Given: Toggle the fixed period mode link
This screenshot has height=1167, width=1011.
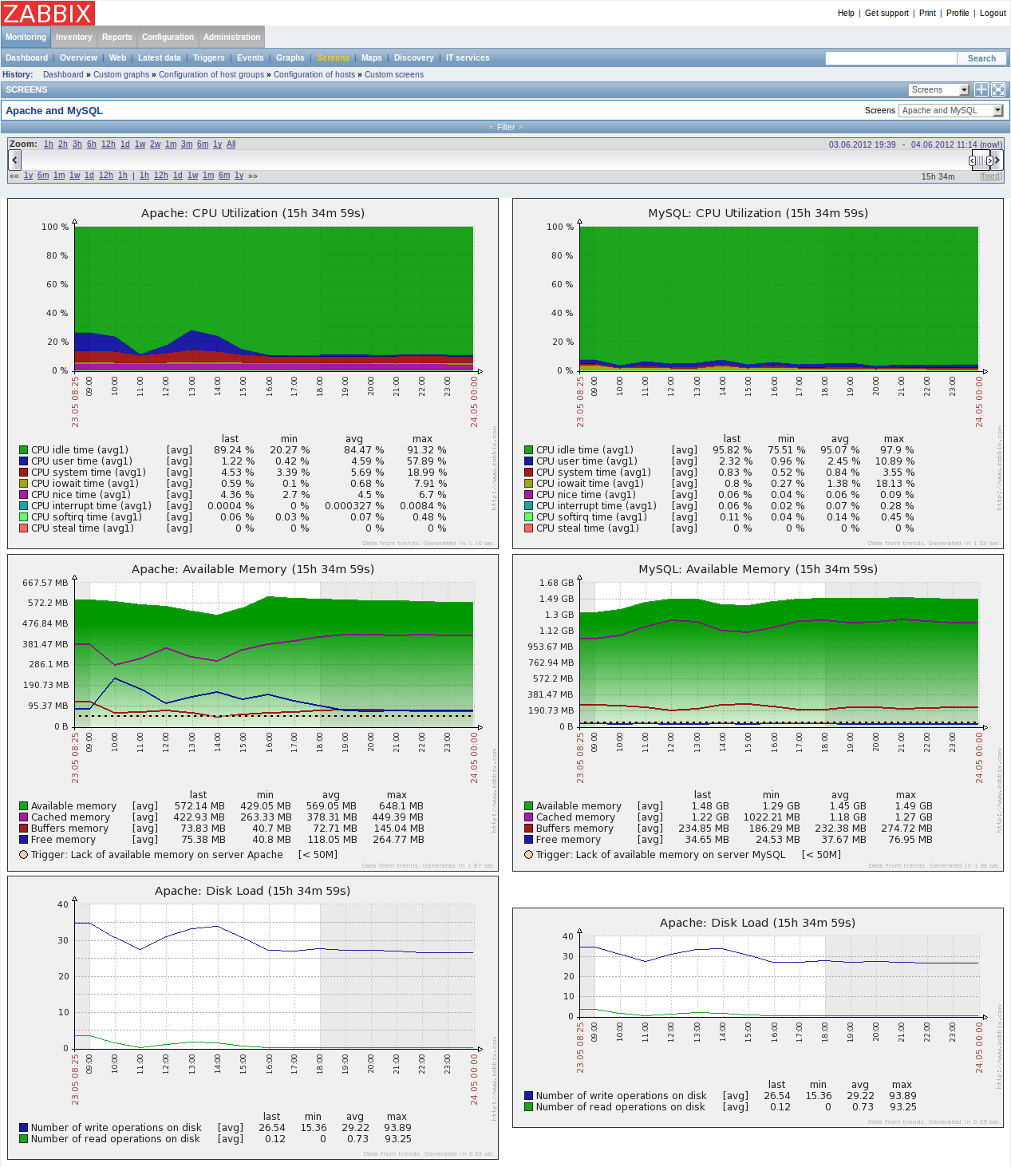Looking at the screenshot, I should click(990, 176).
